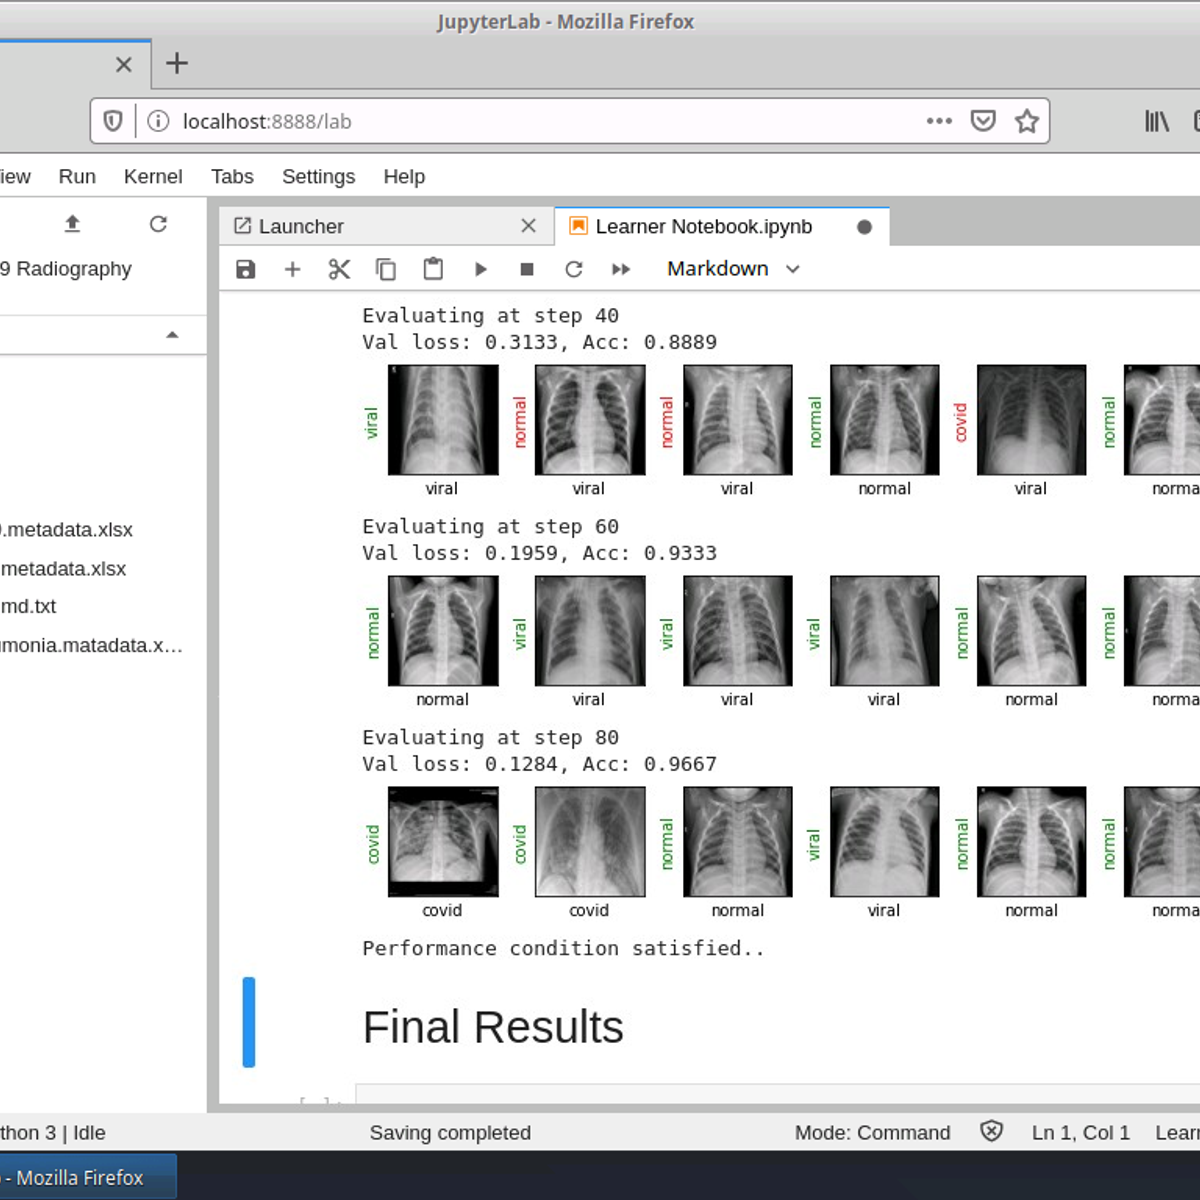Open the Run menu
Screen dimensions: 1200x1200
(77, 176)
